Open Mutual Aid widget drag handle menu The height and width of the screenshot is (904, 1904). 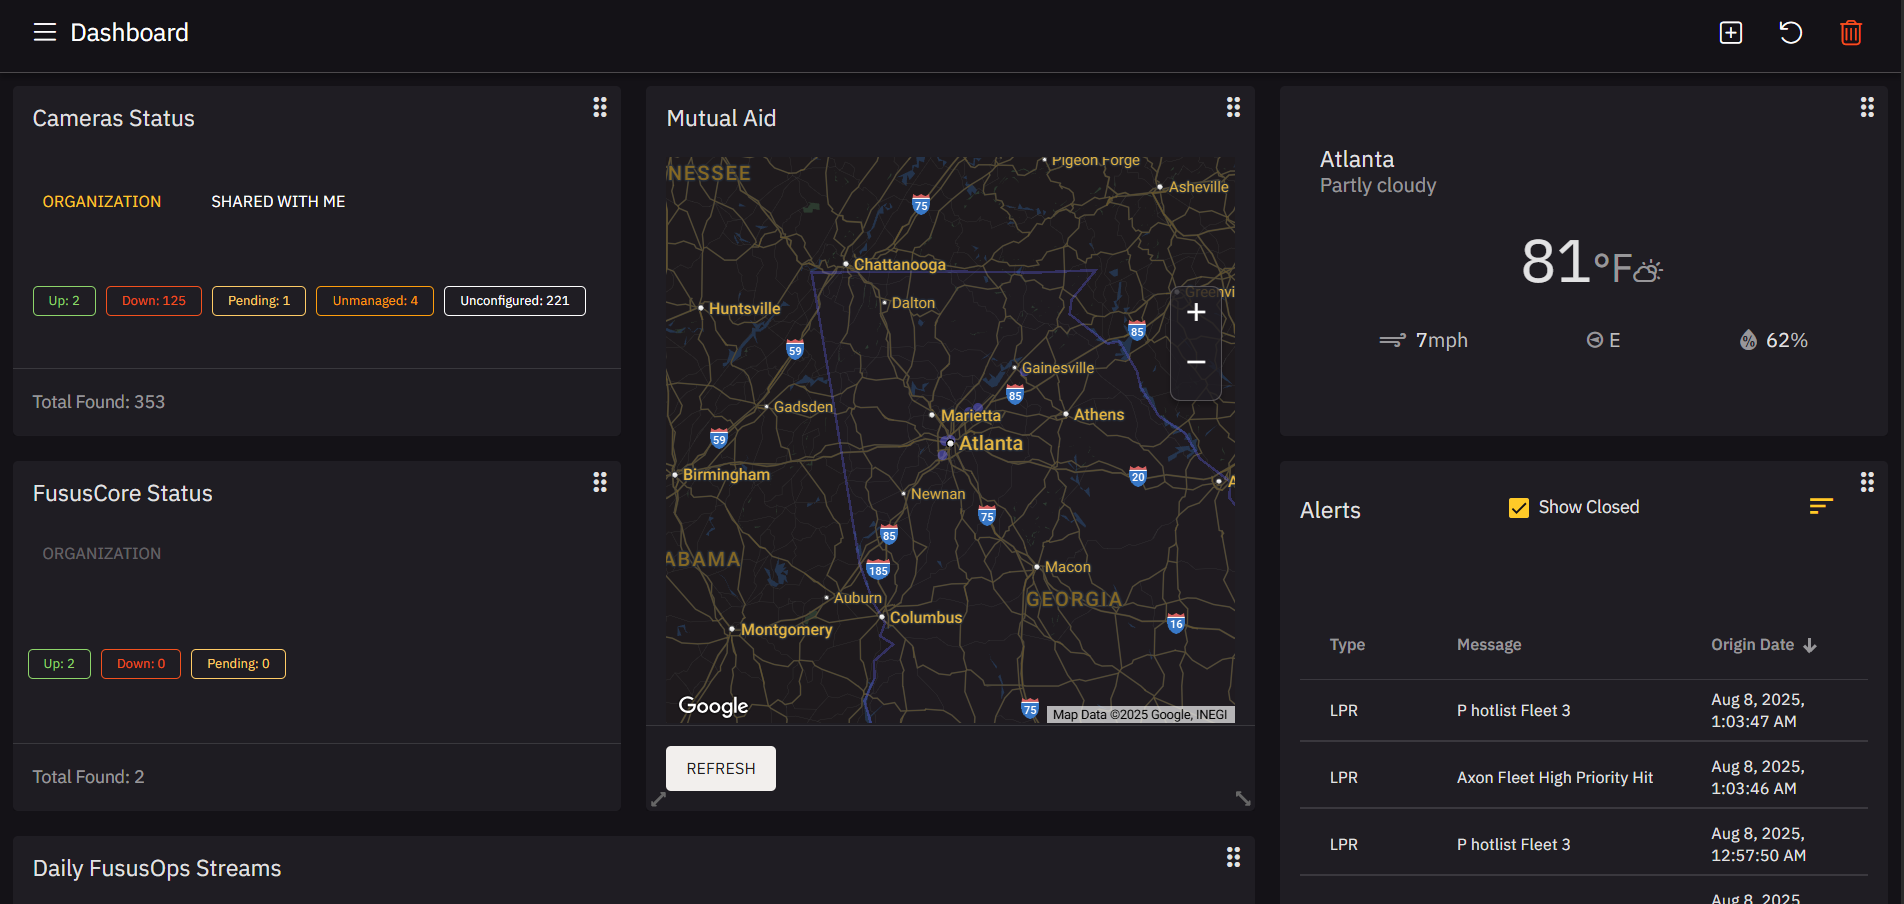click(x=1233, y=107)
